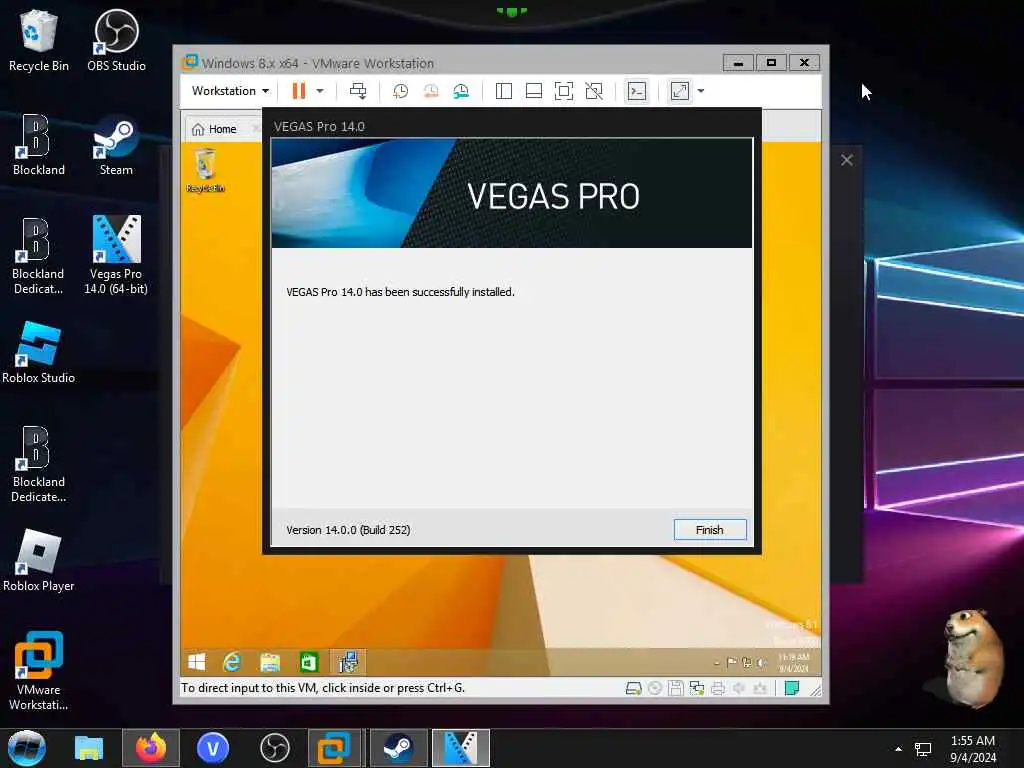Select Recycle Bin inside the VM desktop

(x=205, y=170)
